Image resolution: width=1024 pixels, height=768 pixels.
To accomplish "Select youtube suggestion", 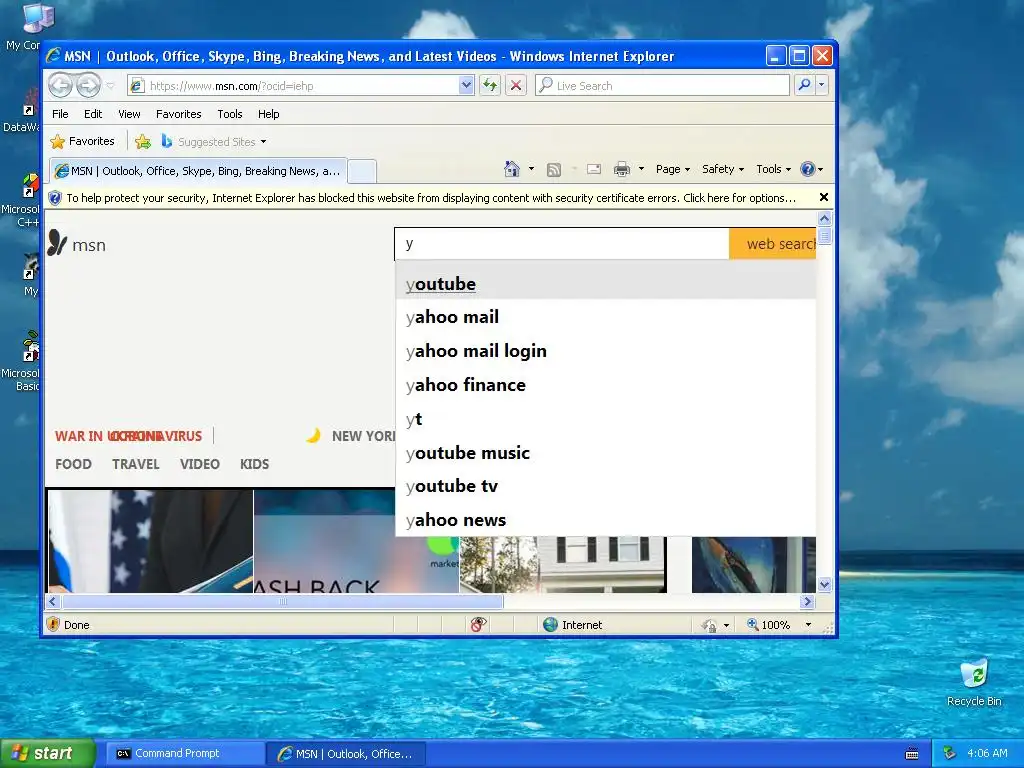I will tap(605, 283).
